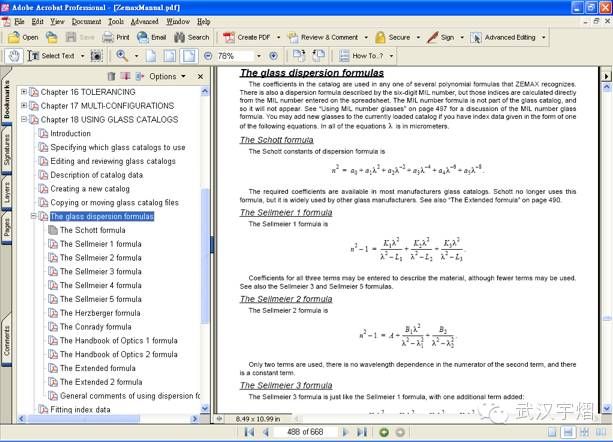The height and width of the screenshot is (442, 613).
Task: Click the zoom percentage field showing 78%
Action: (x=235, y=56)
